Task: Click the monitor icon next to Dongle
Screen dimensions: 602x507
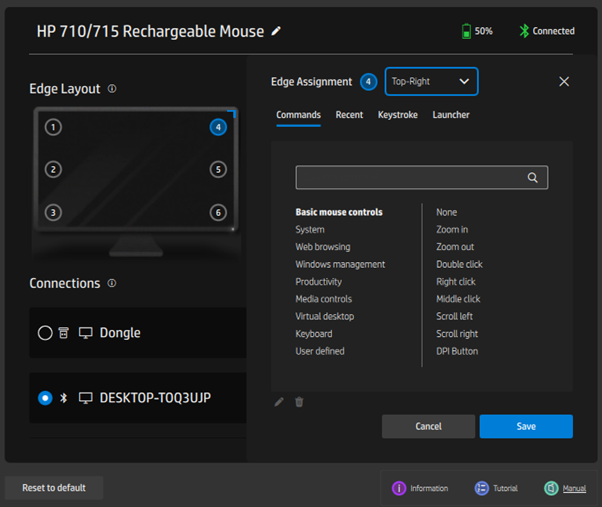Action: (86, 333)
